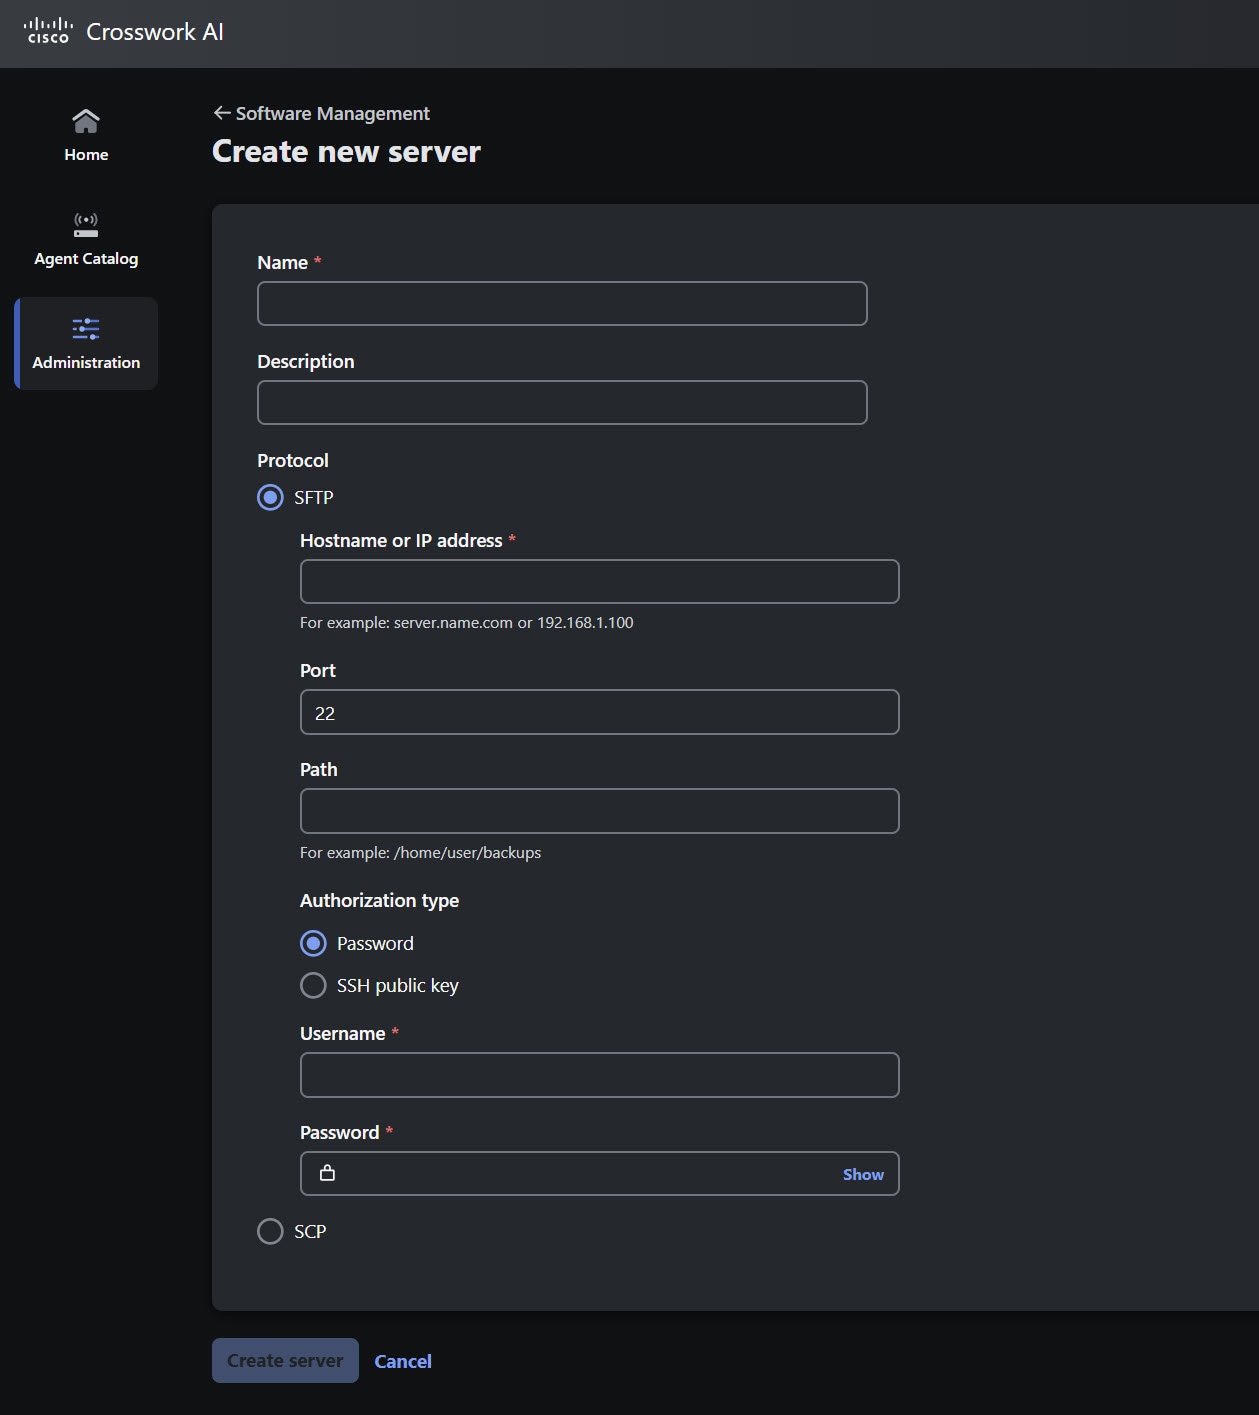Select the SCP protocol radio button
The image size is (1259, 1415).
[x=270, y=1231]
